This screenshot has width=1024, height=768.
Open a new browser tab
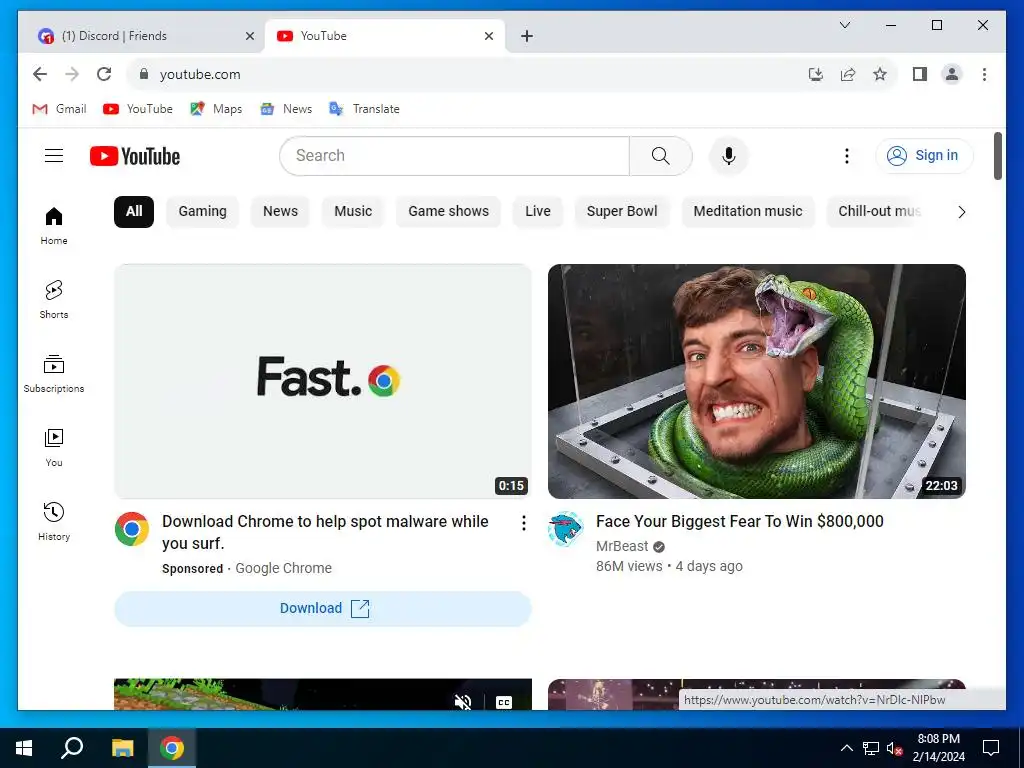[527, 36]
